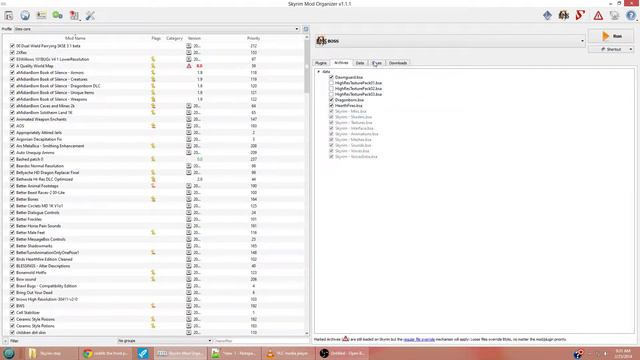Sort by Category column header
This screenshot has width=640, height=360.
(174, 38)
